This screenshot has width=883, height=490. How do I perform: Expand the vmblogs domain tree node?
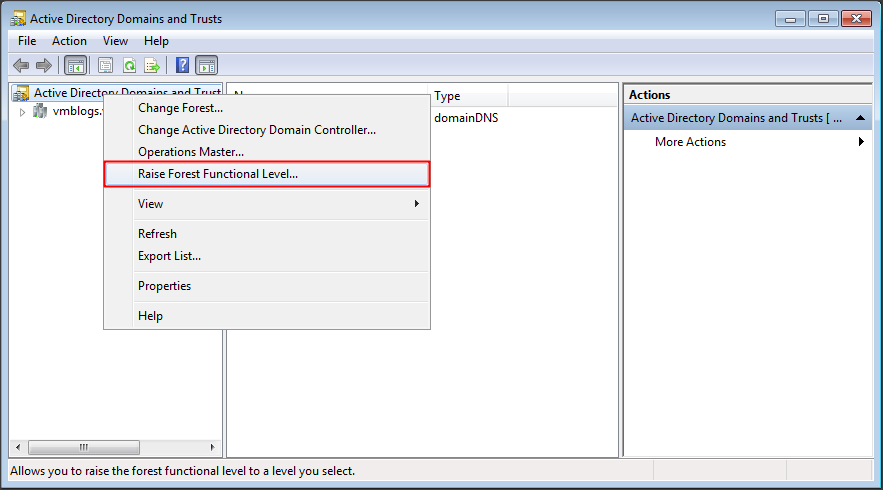click(x=23, y=112)
